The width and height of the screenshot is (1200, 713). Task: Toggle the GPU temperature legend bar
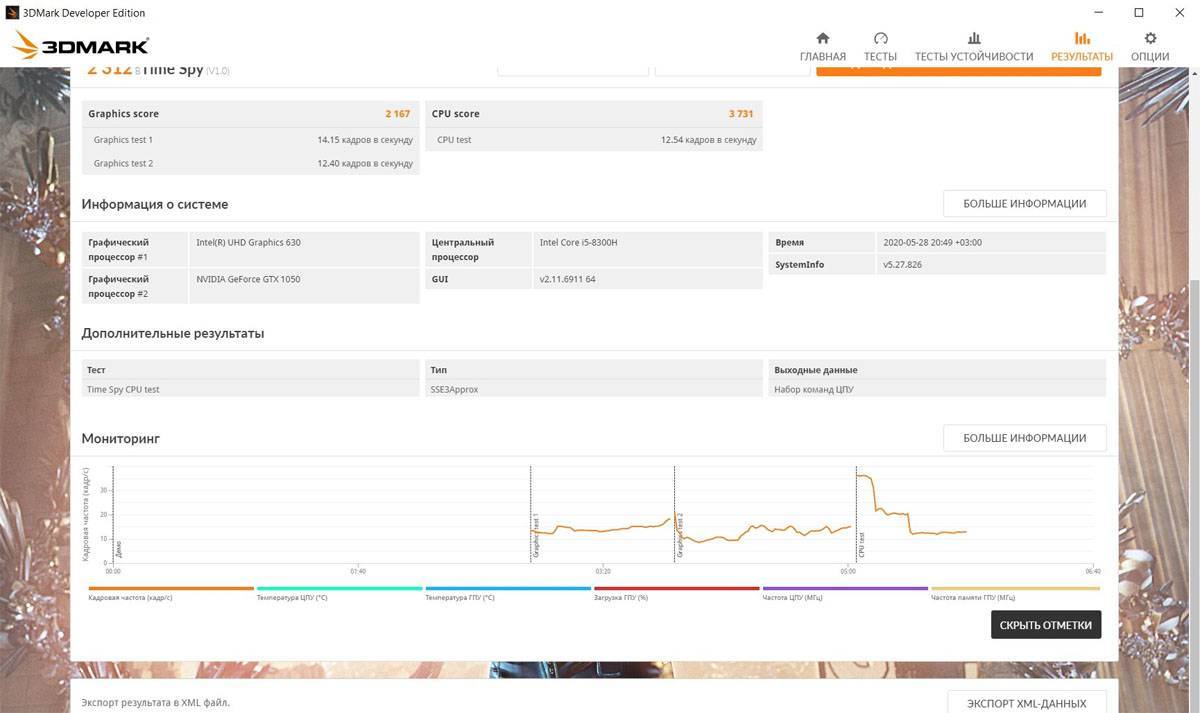coord(507,589)
